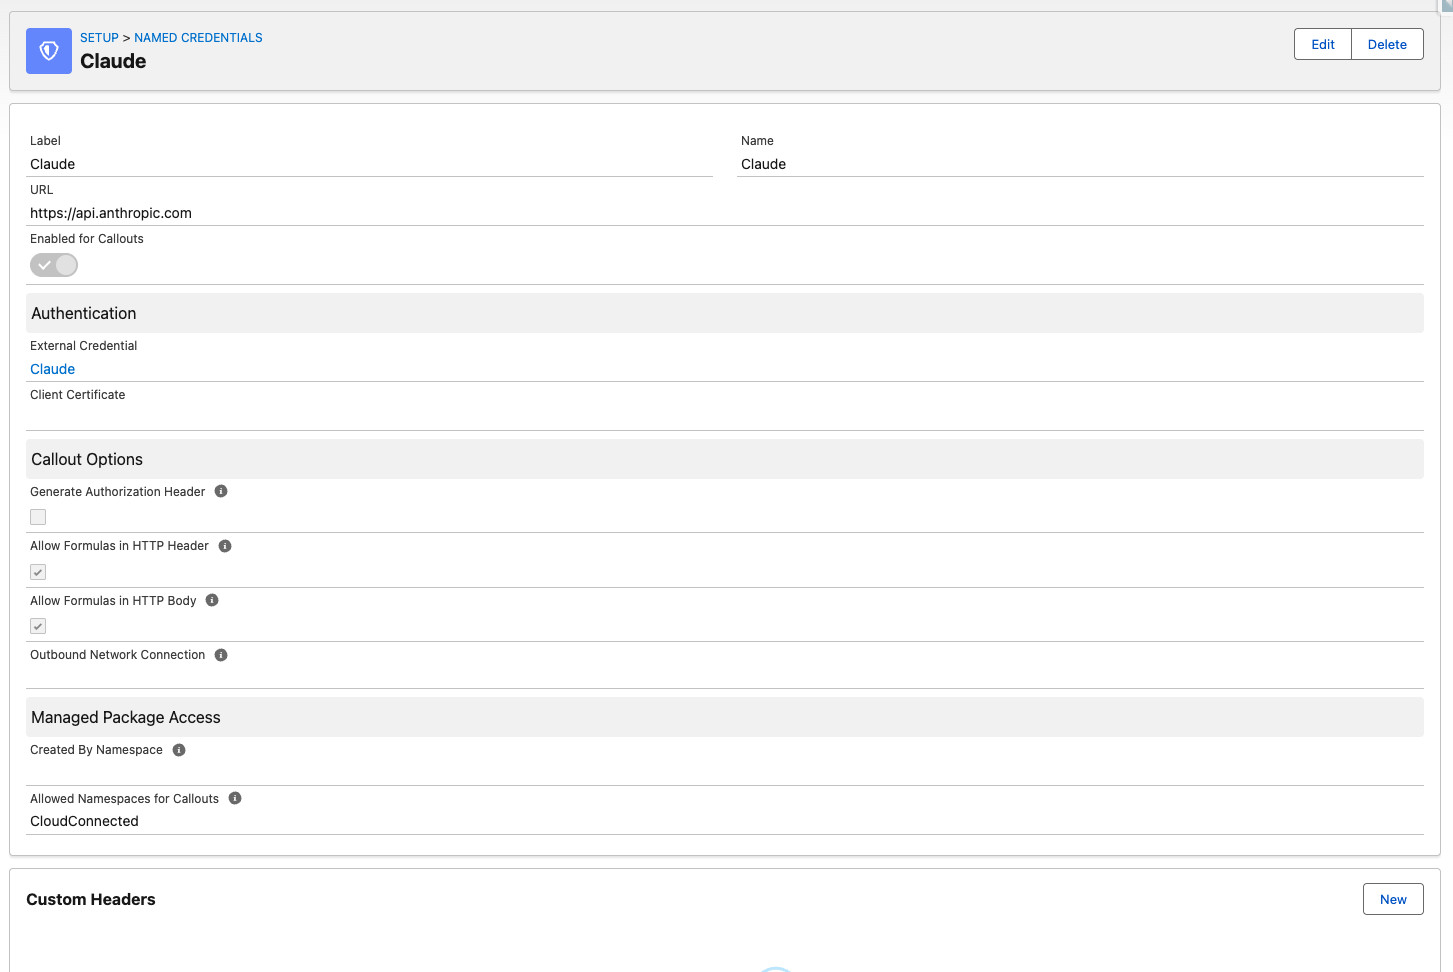
Task: Show info for Outbound Network Connection
Action: pyautogui.click(x=221, y=655)
